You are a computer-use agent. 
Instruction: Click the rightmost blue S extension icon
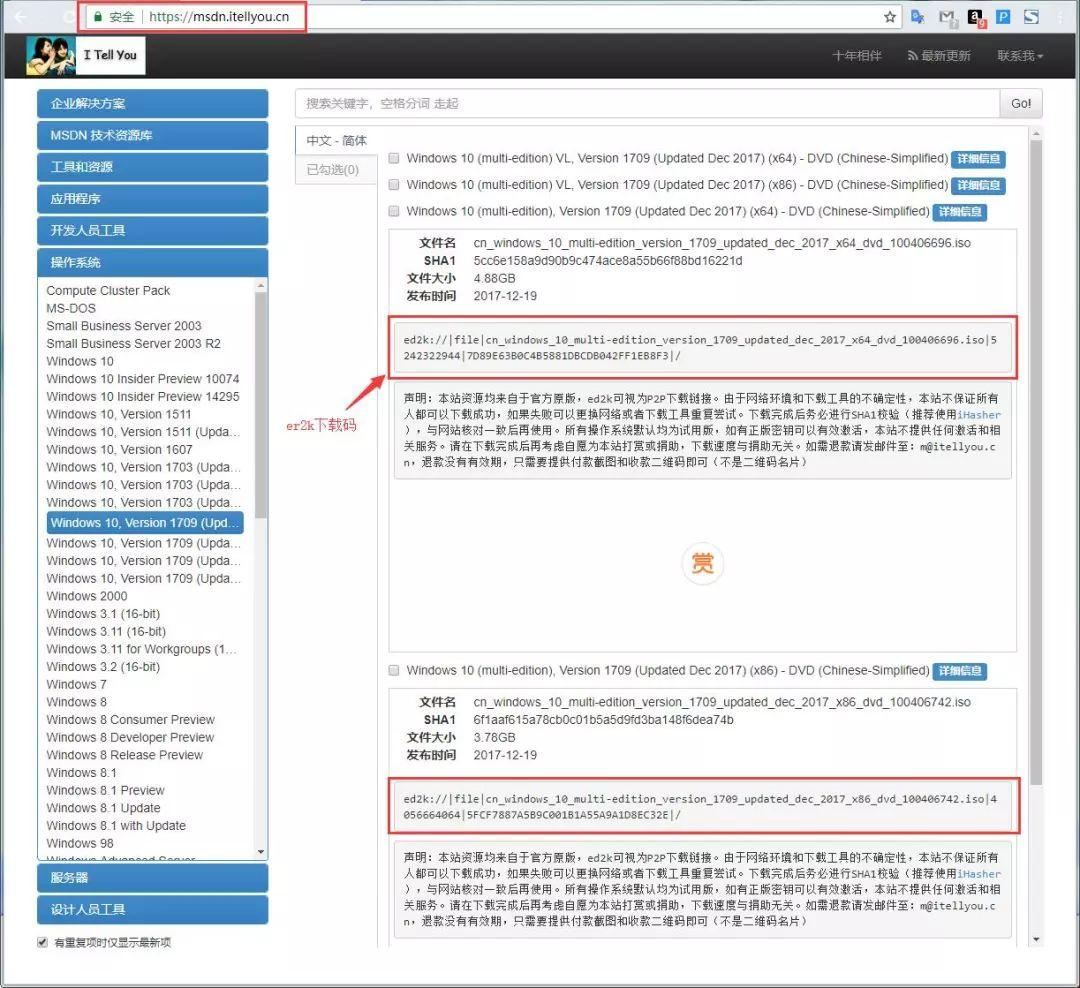pyautogui.click(x=1031, y=17)
